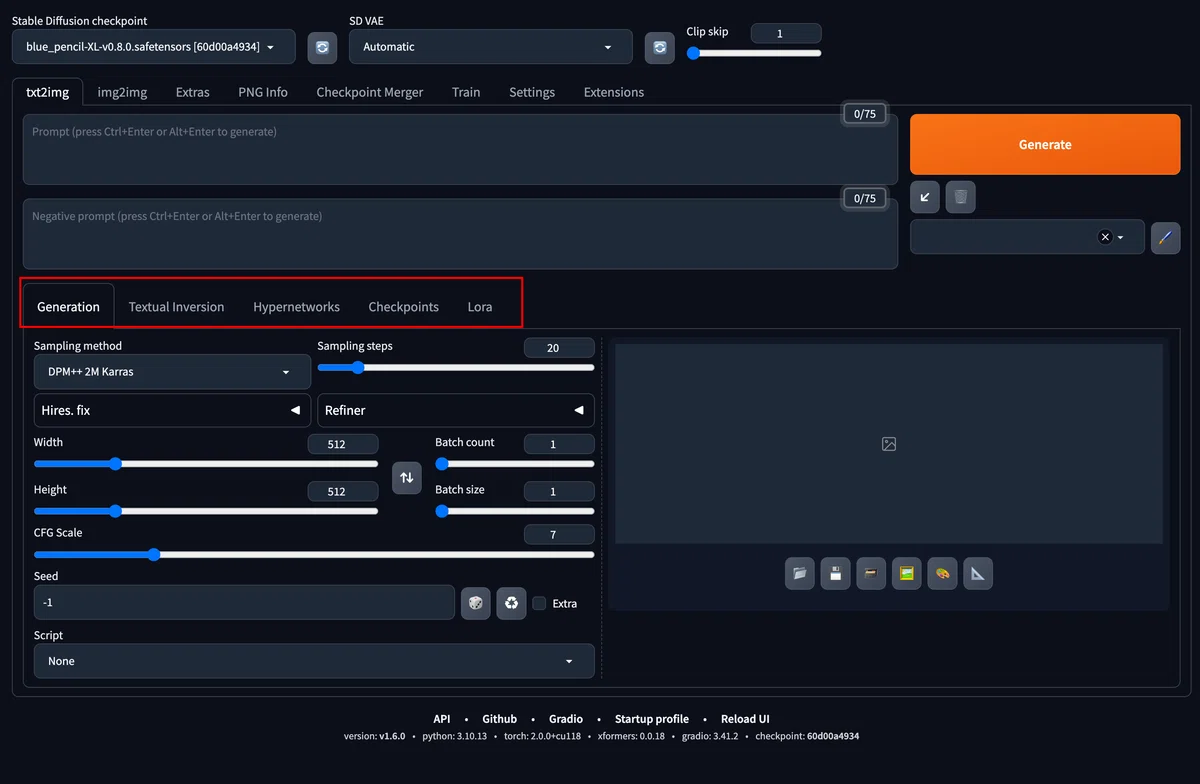Click the Reload UI link
Image resolution: width=1200 pixels, height=784 pixels.
tap(745, 719)
